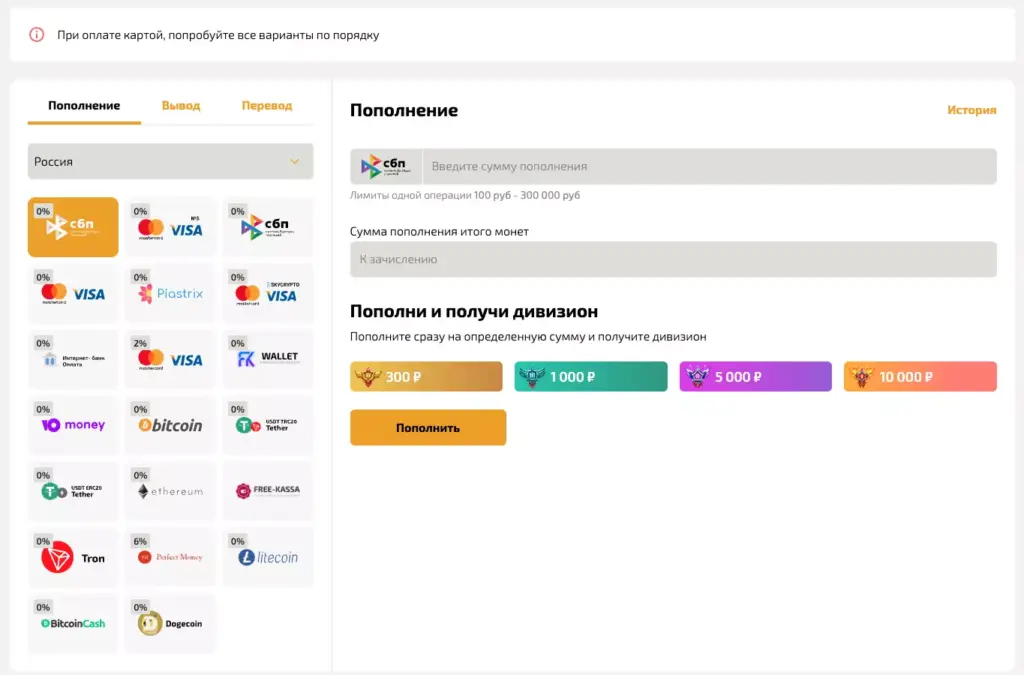Choose the BitcoinCash payment method
The image size is (1024, 675).
[72, 623]
